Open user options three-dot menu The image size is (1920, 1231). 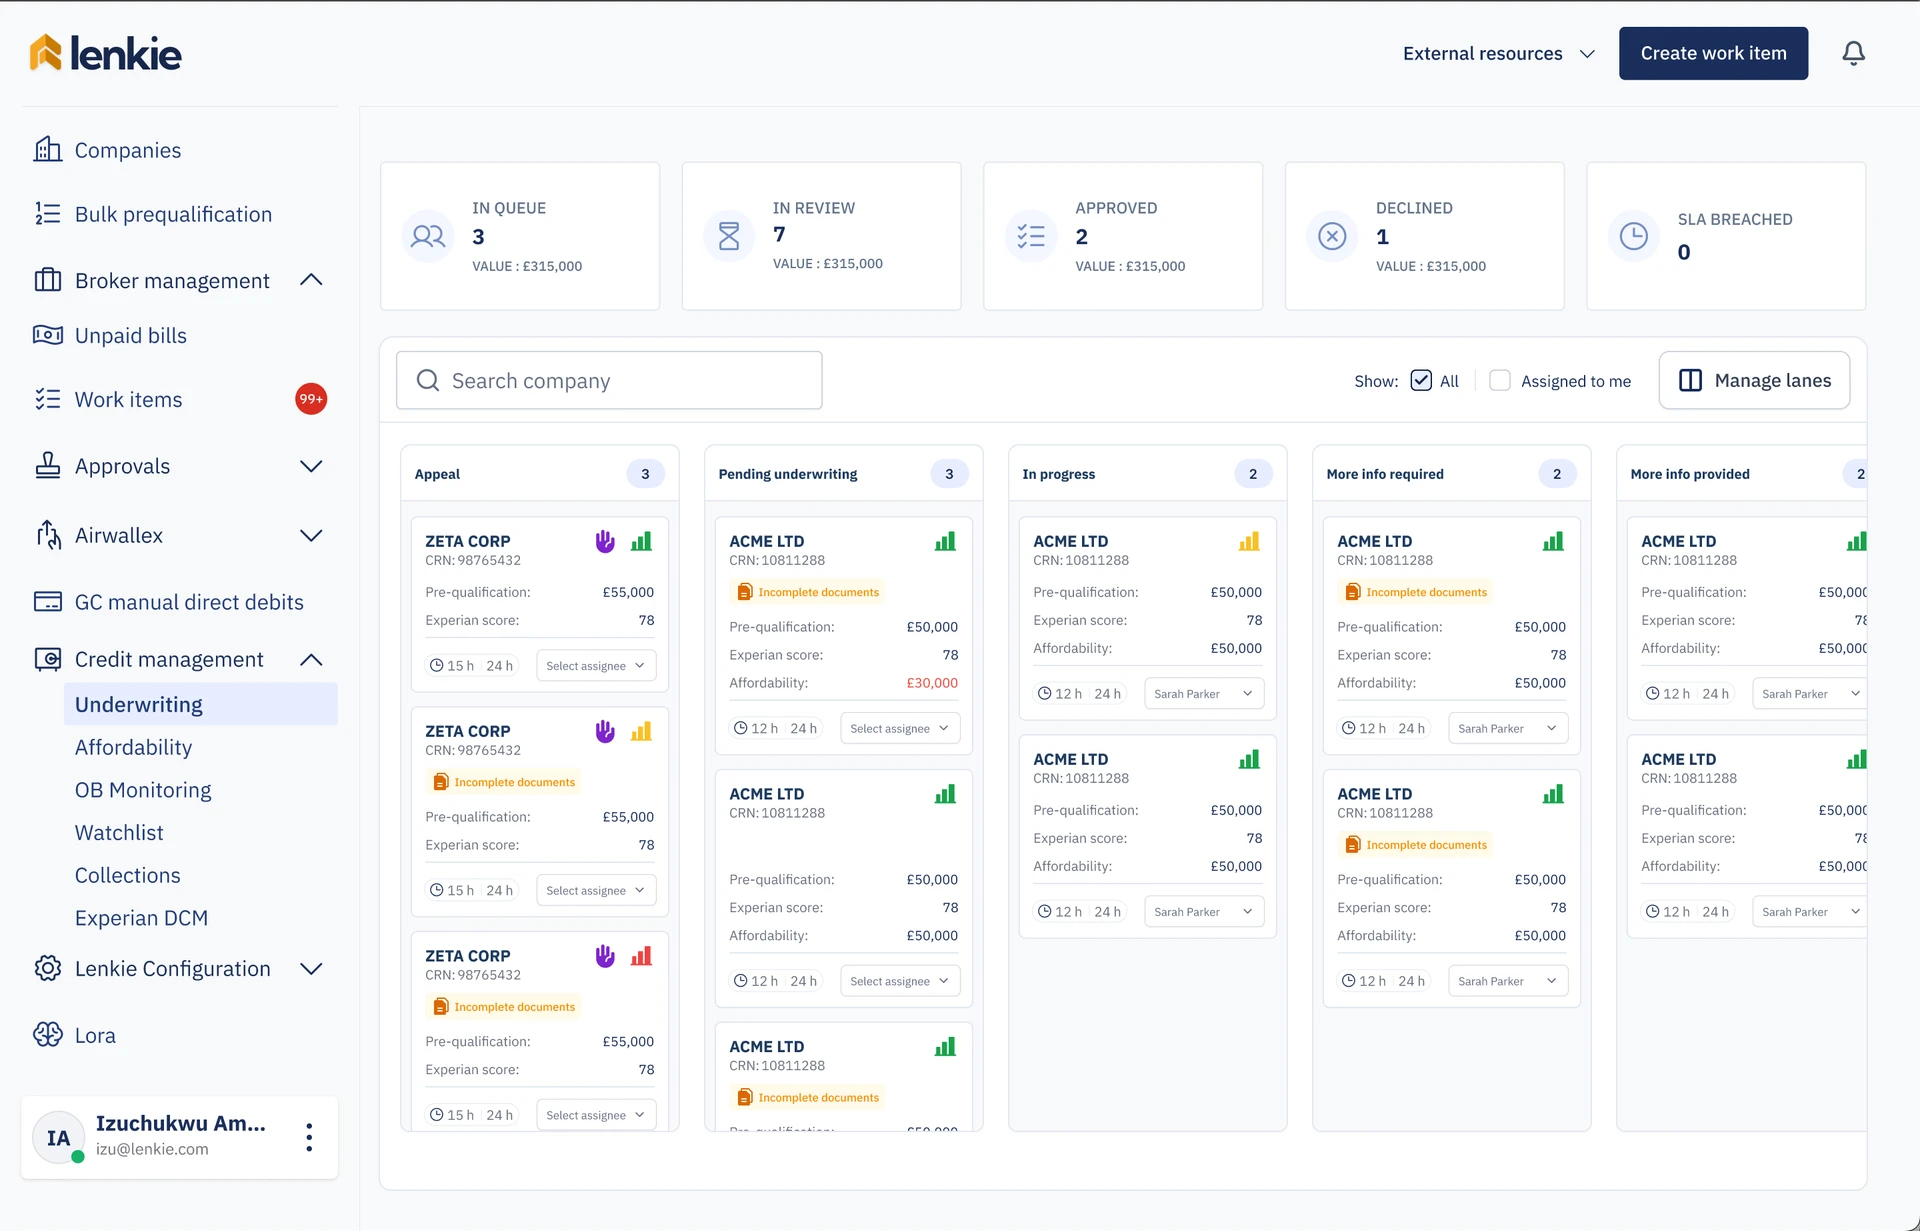pyautogui.click(x=309, y=1137)
